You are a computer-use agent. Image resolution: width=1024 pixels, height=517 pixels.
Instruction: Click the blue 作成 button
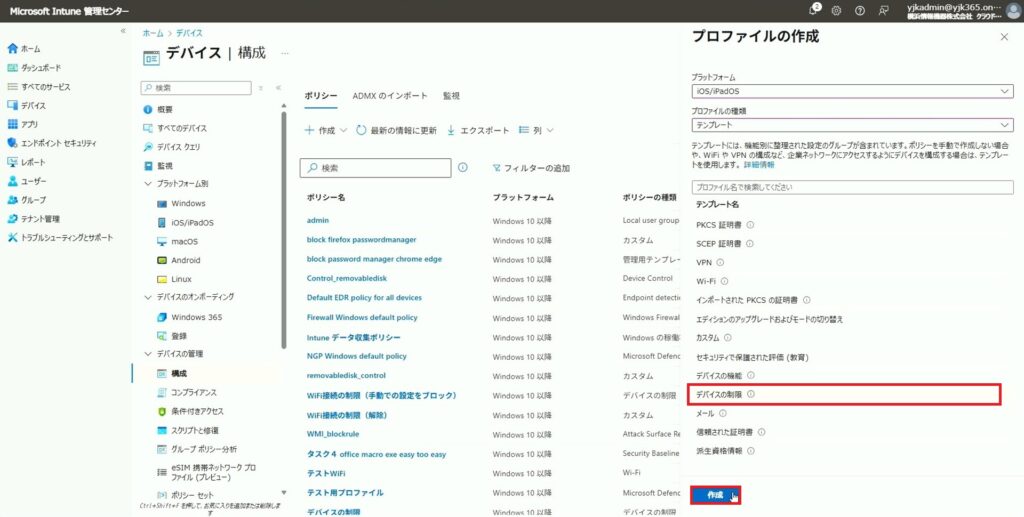coord(715,495)
